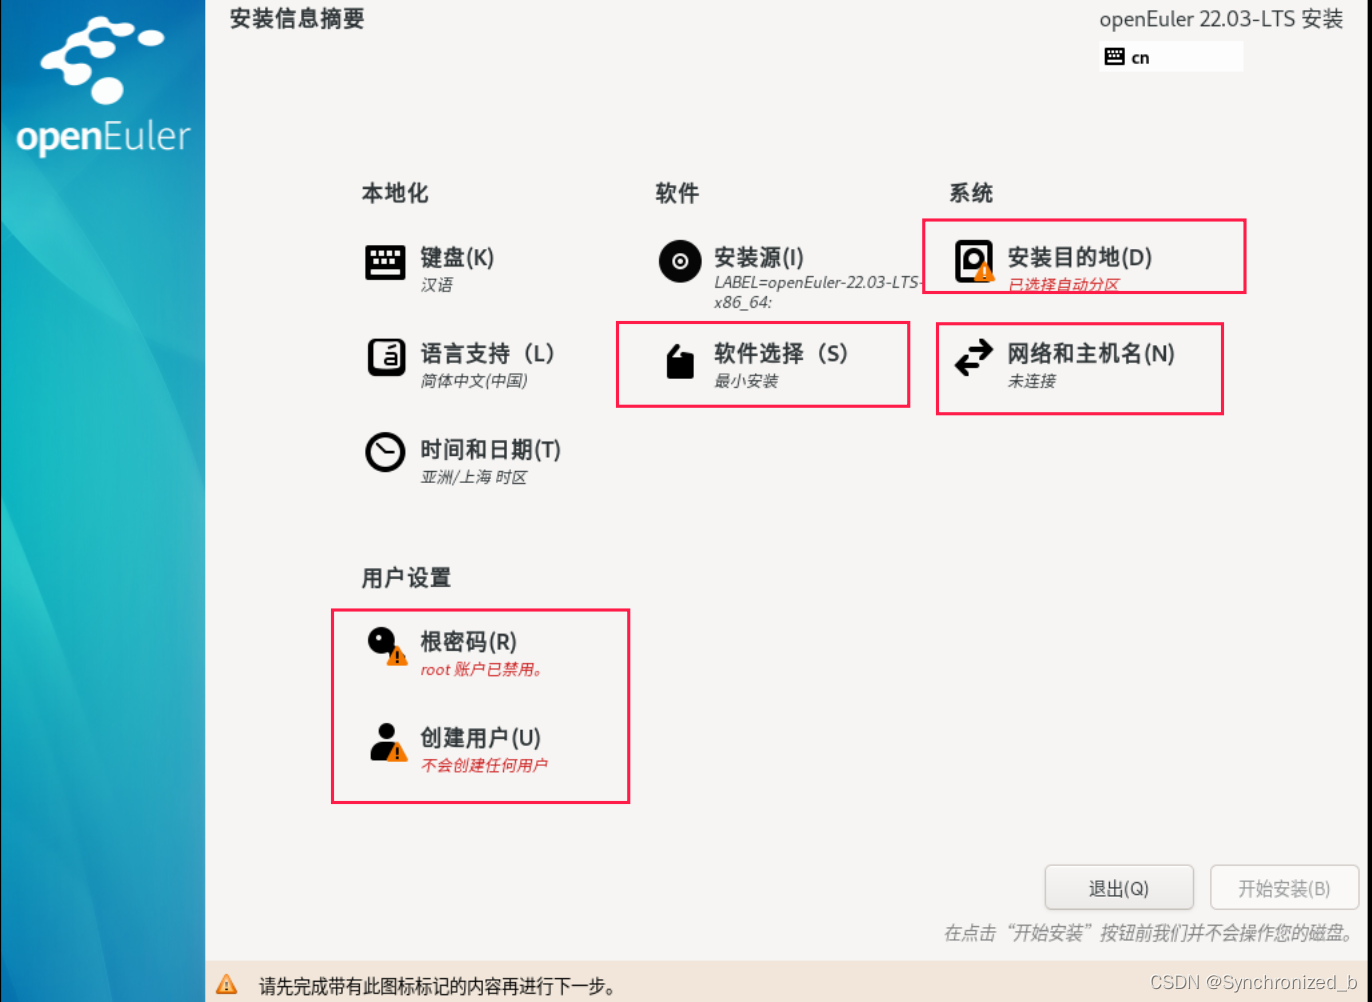Open 键盘(K) settings

tap(457, 257)
